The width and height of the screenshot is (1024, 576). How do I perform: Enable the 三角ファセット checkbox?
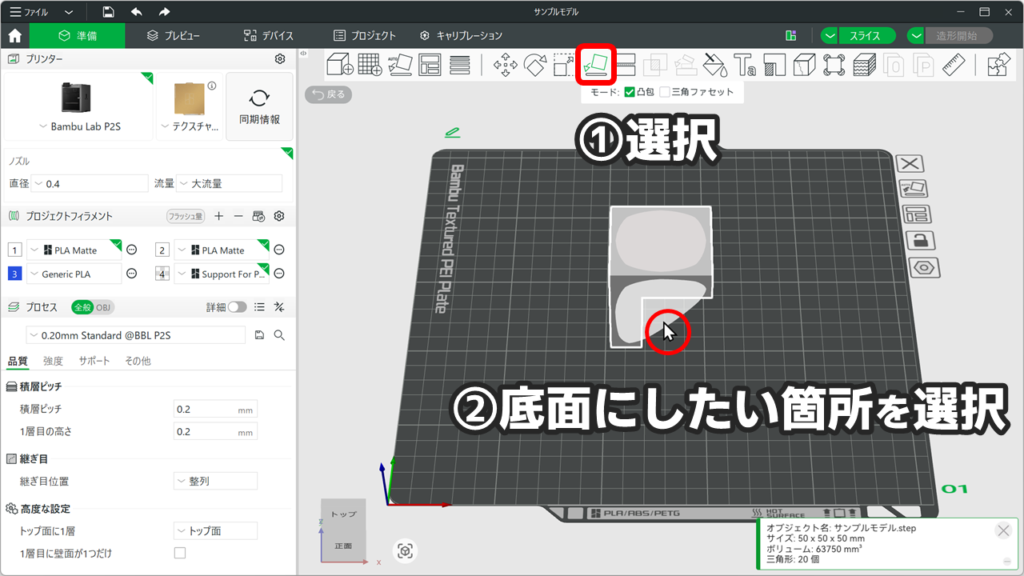click(x=665, y=92)
